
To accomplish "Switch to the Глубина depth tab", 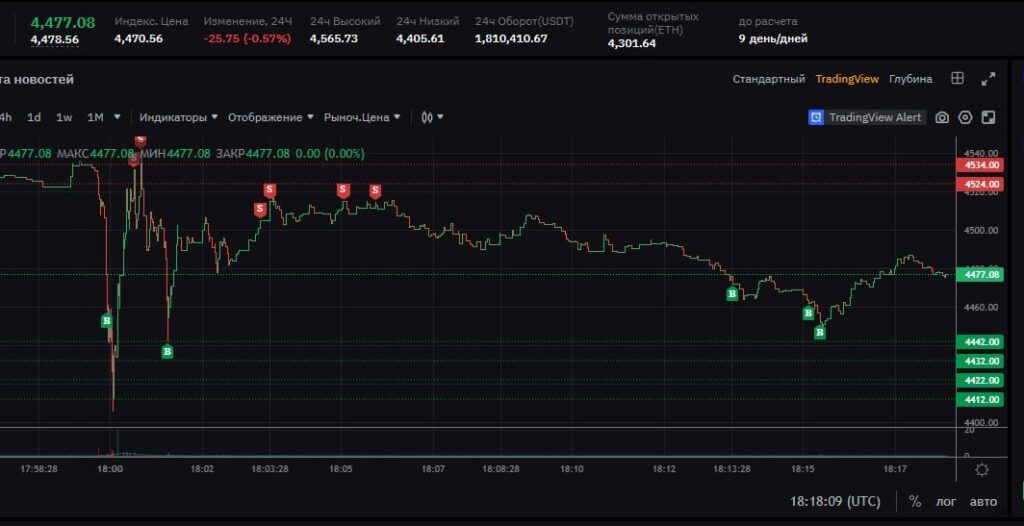I will [x=910, y=79].
